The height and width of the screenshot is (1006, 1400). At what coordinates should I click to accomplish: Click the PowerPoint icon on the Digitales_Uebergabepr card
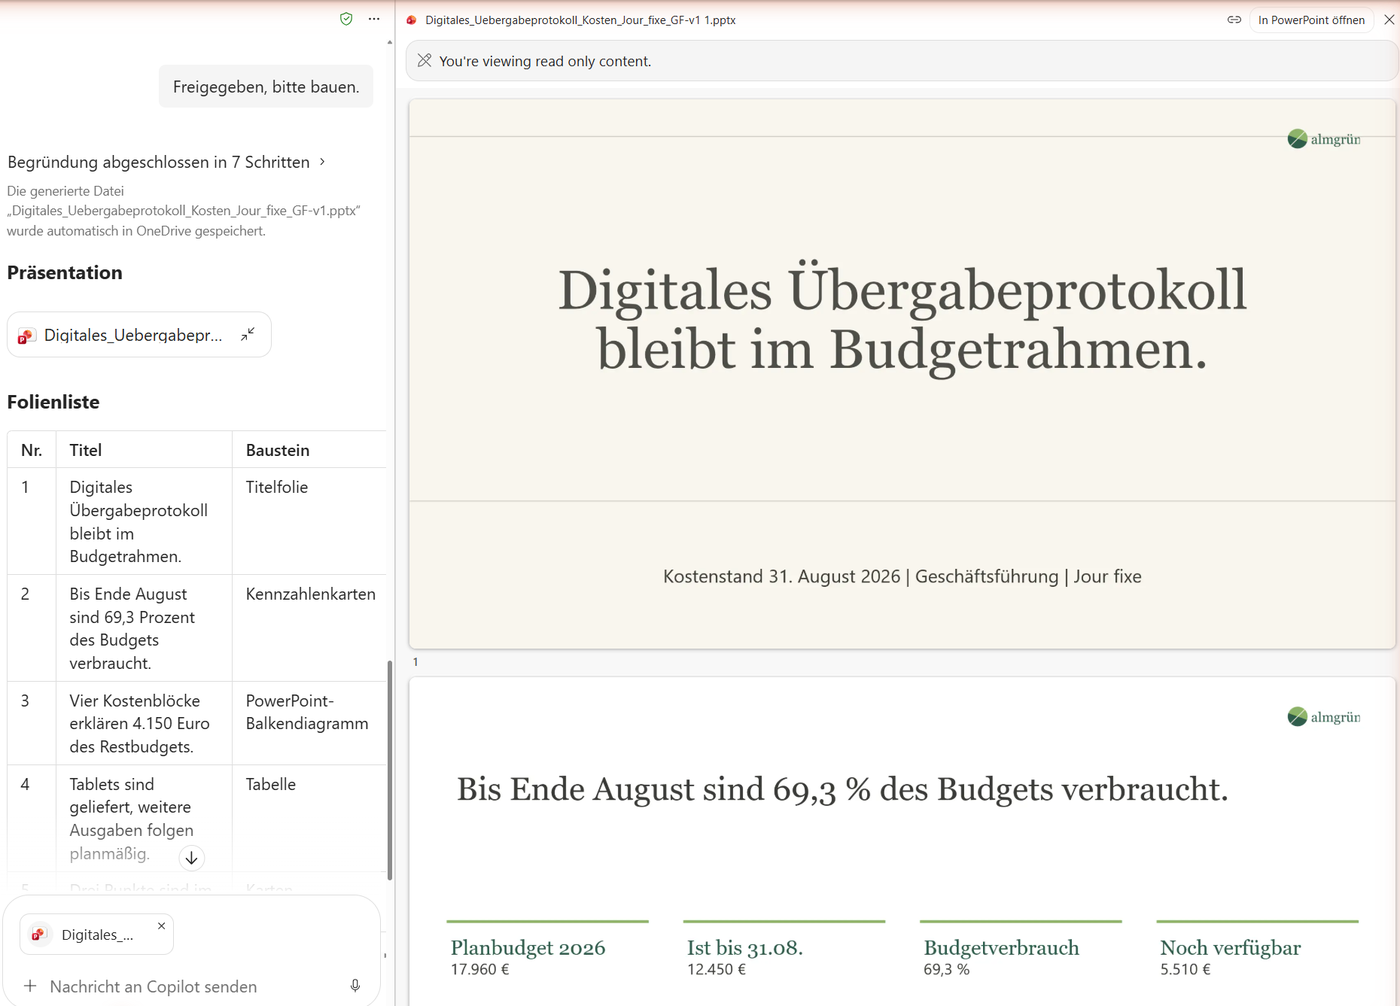pyautogui.click(x=27, y=336)
